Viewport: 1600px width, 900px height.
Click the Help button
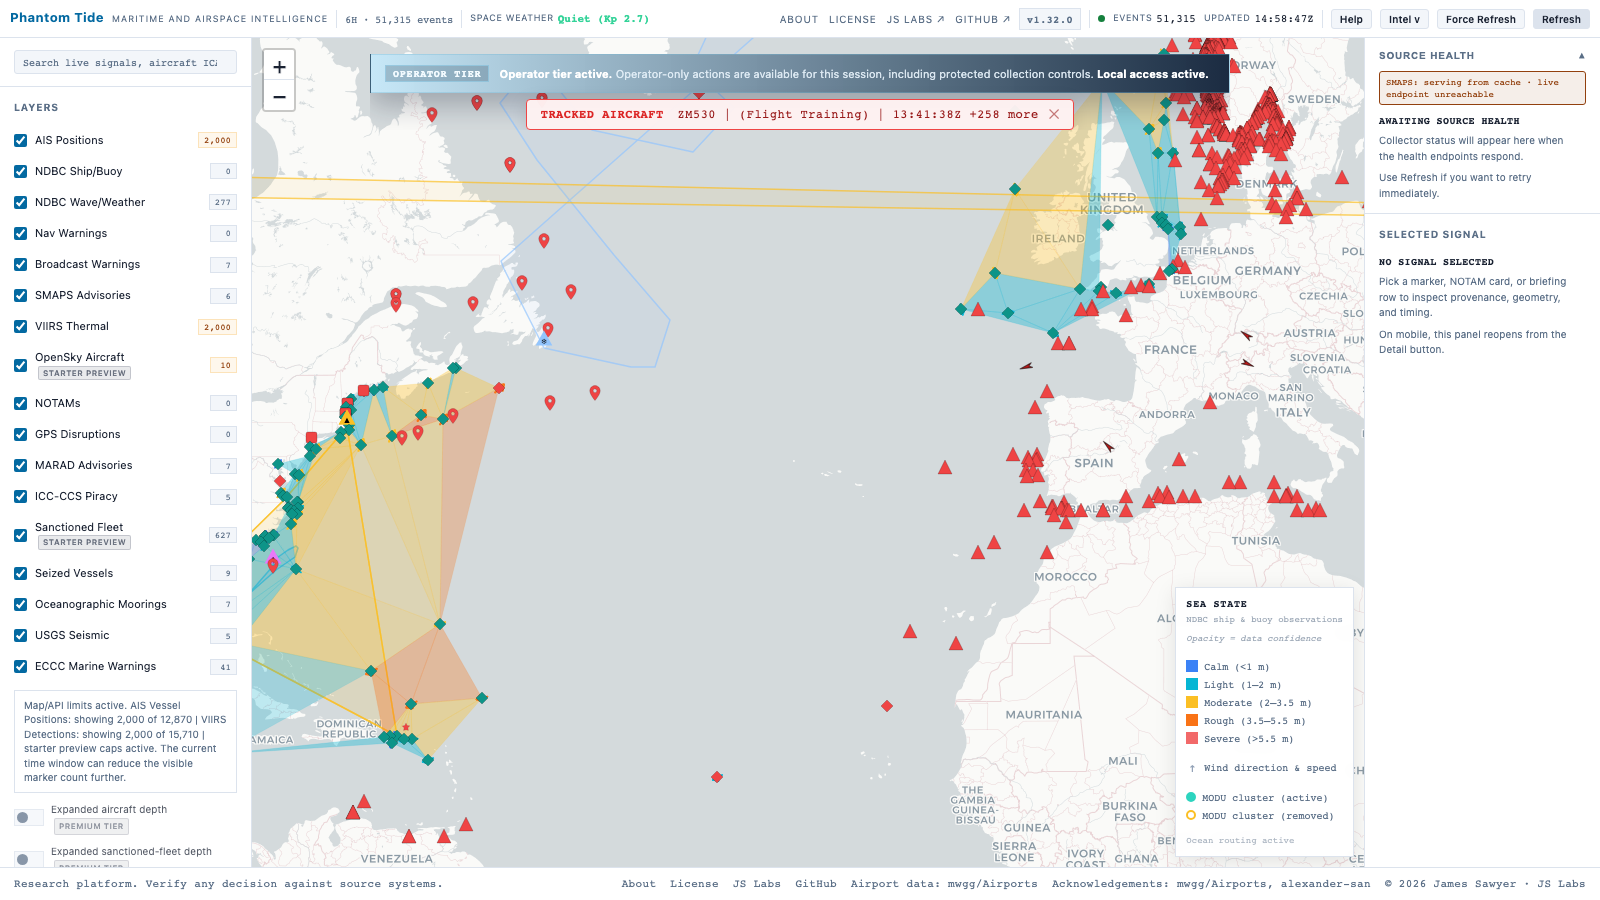pyautogui.click(x=1351, y=19)
